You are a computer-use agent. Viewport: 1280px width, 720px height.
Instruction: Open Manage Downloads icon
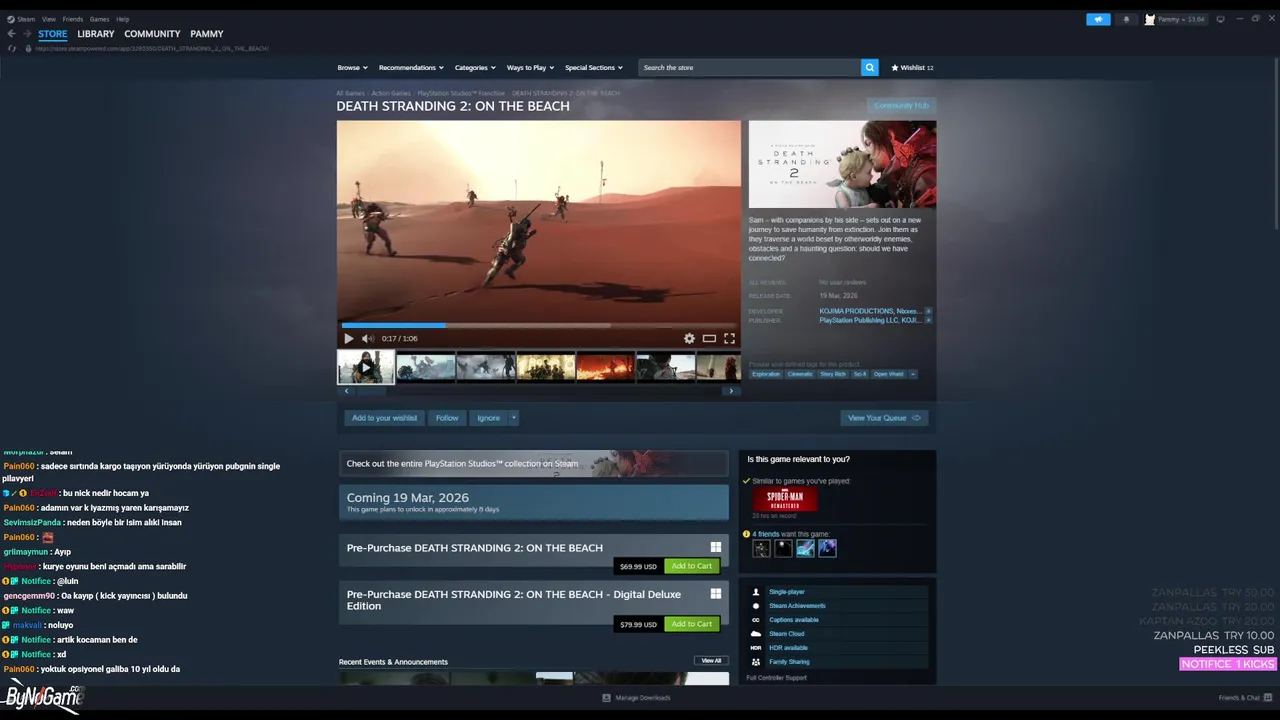pos(607,698)
